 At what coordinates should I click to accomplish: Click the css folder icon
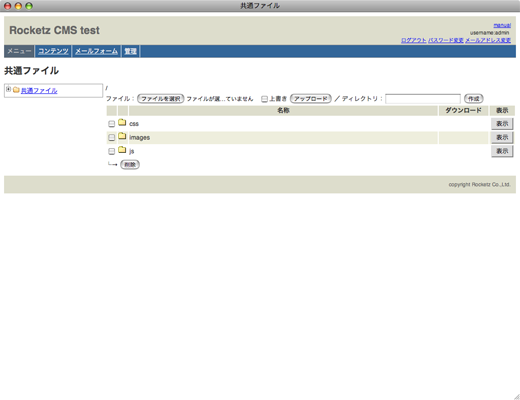click(x=122, y=123)
